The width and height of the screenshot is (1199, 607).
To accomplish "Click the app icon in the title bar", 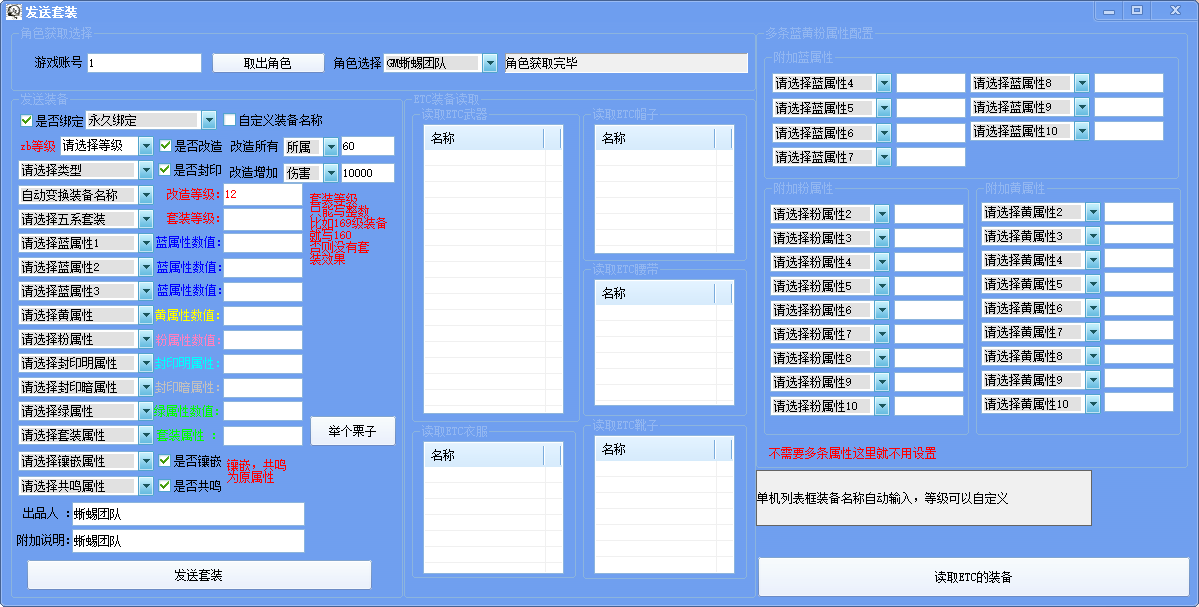I will pyautogui.click(x=14, y=11).
